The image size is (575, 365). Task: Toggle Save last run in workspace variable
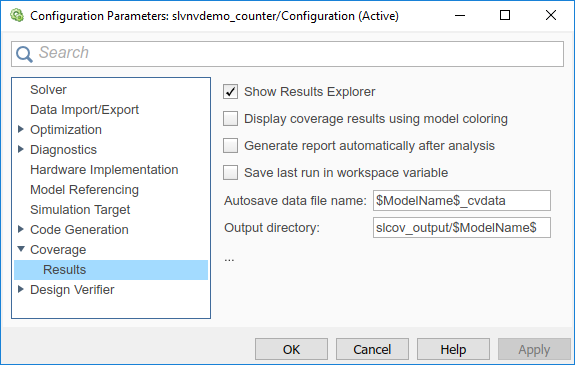tap(230, 172)
